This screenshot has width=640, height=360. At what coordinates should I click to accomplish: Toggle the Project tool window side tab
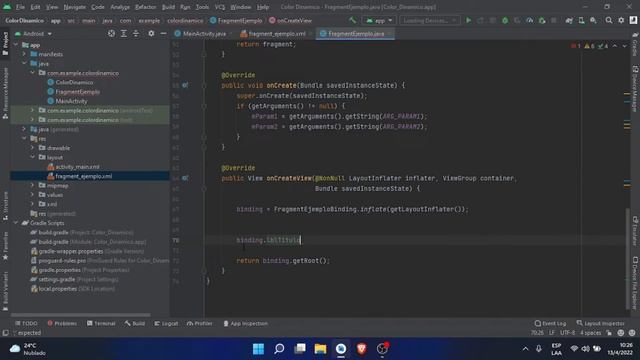pos(5,44)
